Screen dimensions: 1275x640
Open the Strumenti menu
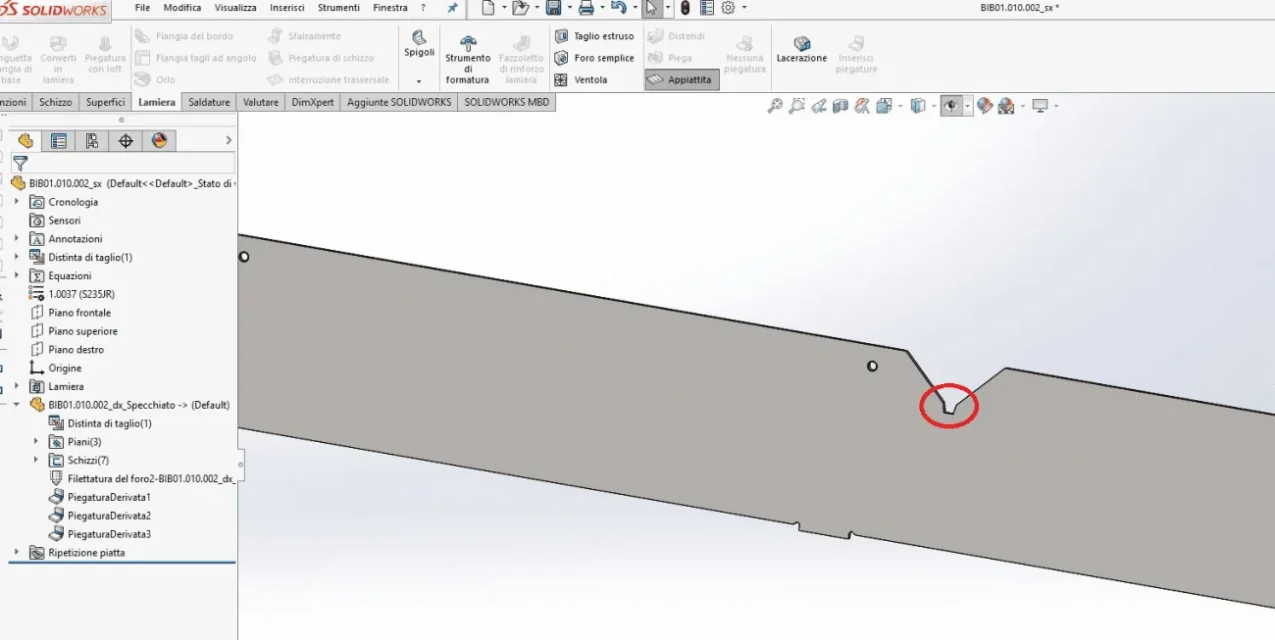[338, 8]
